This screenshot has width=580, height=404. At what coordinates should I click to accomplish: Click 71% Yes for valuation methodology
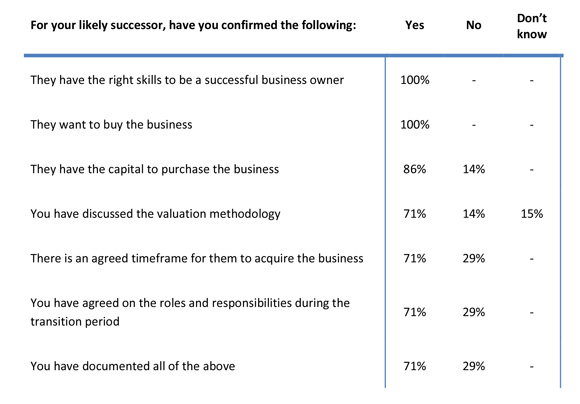[x=415, y=214]
